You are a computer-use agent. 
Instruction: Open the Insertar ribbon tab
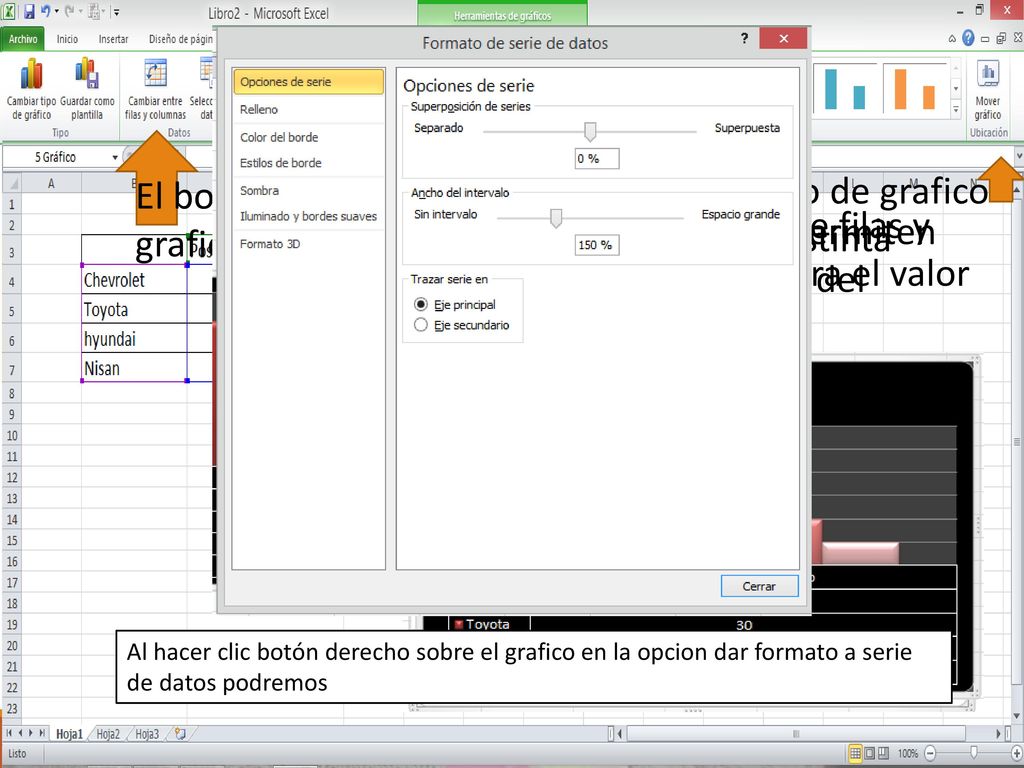pyautogui.click(x=113, y=39)
